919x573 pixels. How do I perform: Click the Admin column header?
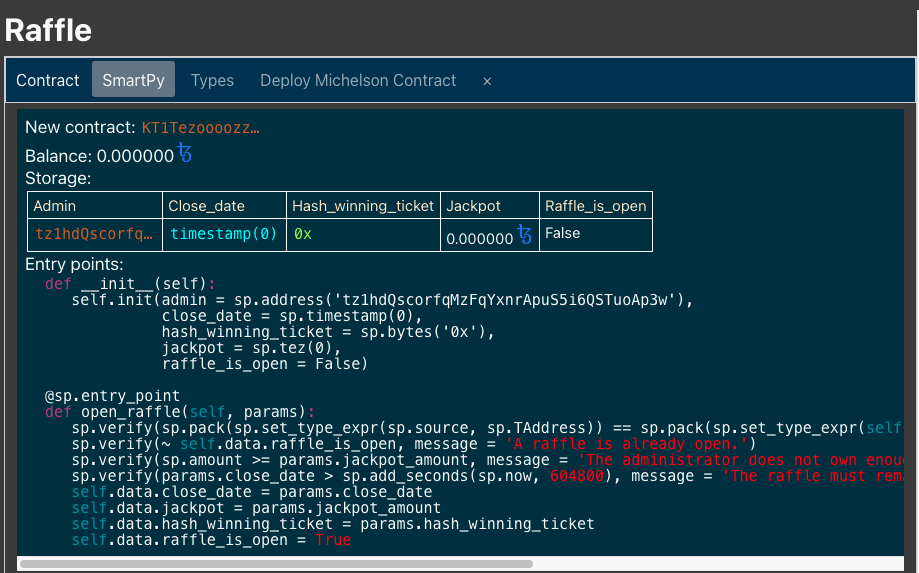point(55,205)
